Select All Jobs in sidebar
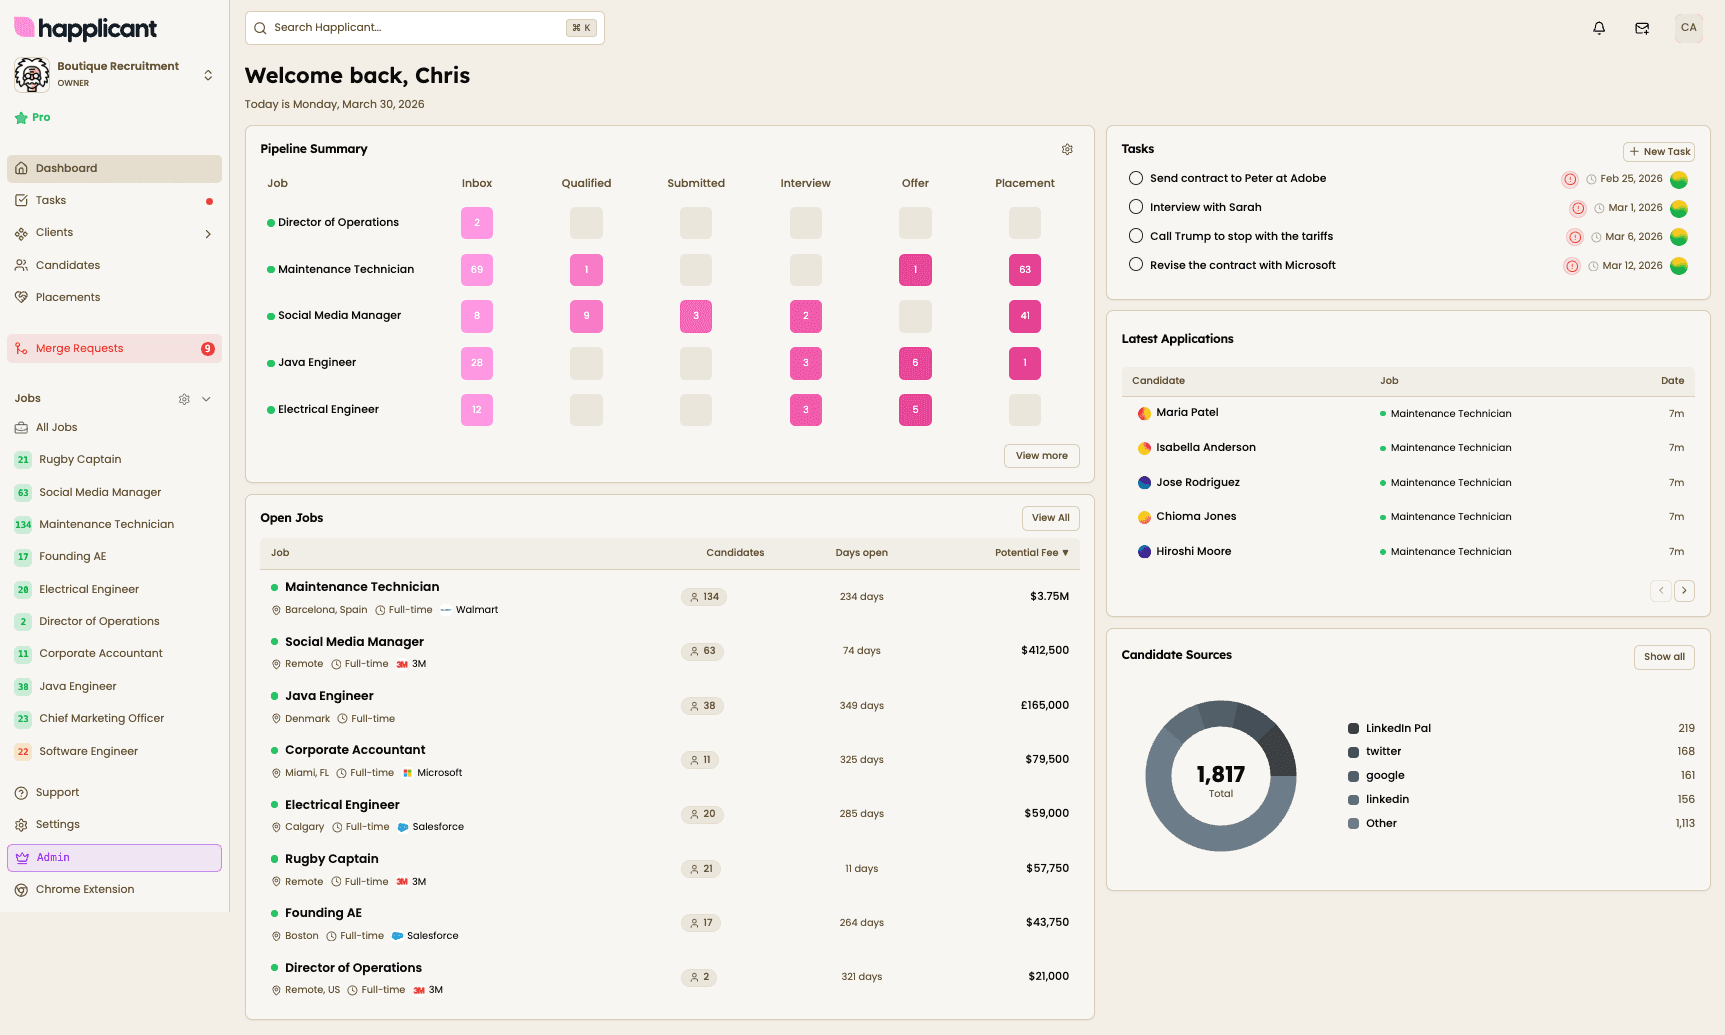Screen dimensions: 1725x1035 (114, 427)
